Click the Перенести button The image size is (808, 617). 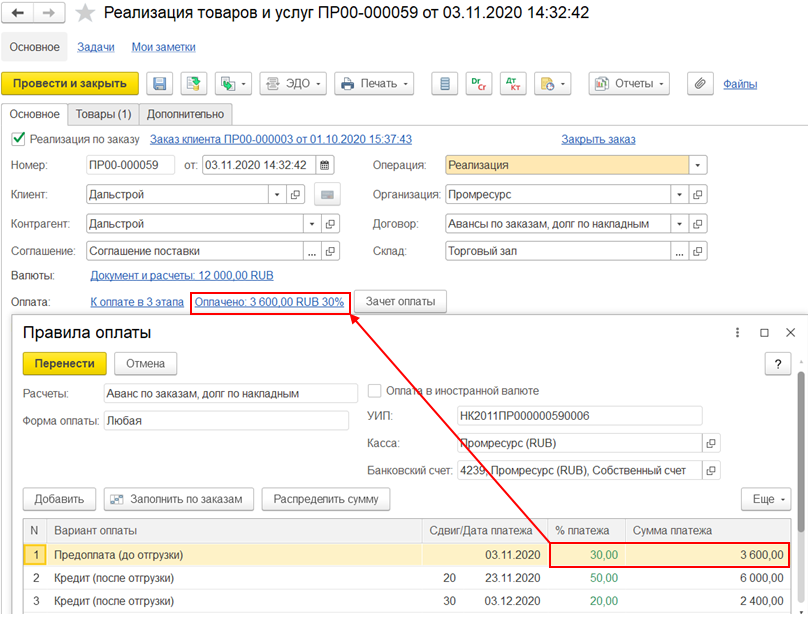tap(64, 364)
